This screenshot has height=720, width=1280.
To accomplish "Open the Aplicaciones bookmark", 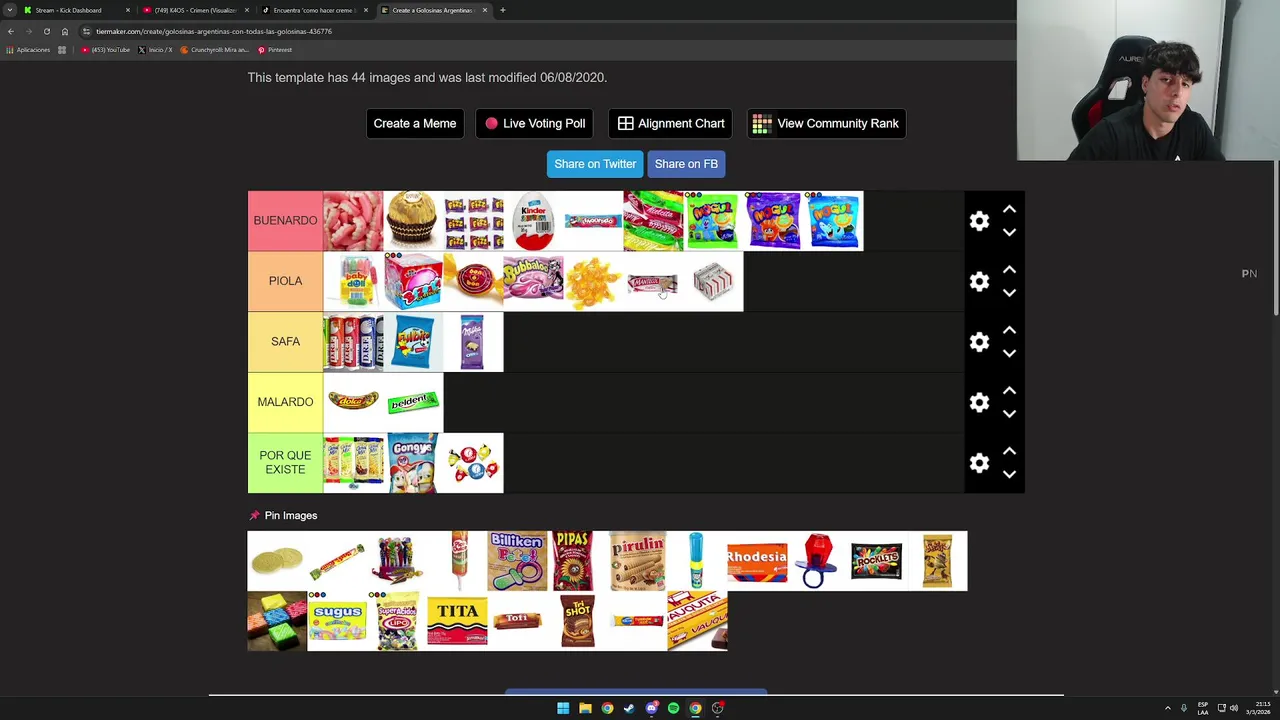I will pos(28,50).
